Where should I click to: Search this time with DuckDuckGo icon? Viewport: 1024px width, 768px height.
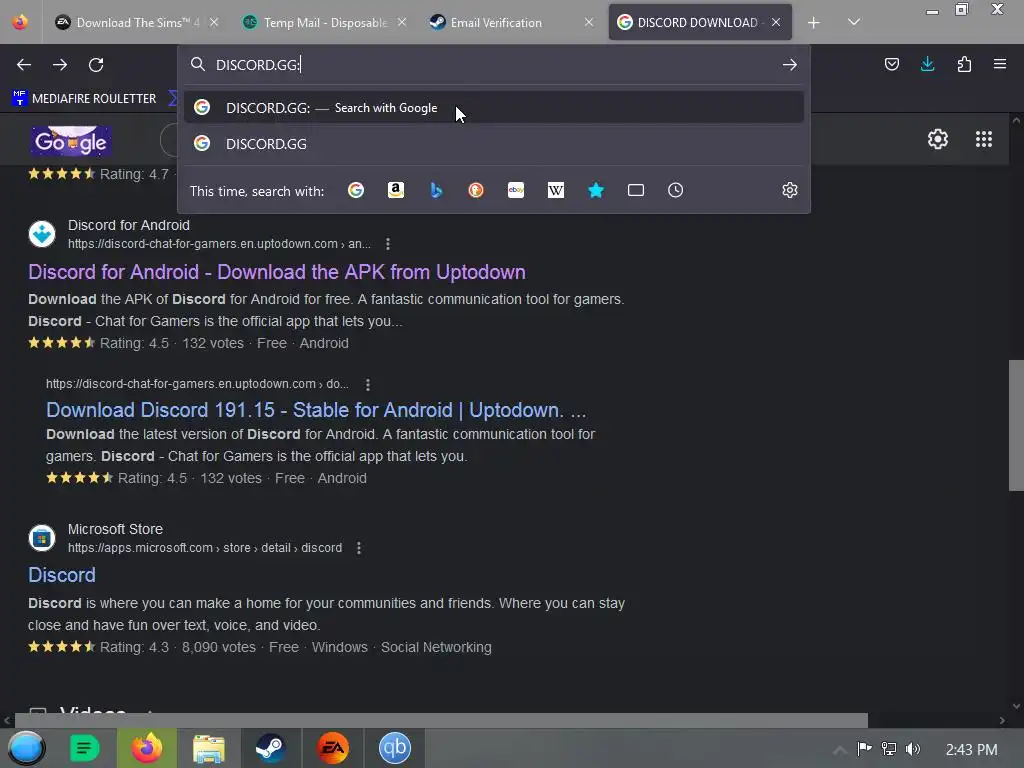tap(476, 190)
